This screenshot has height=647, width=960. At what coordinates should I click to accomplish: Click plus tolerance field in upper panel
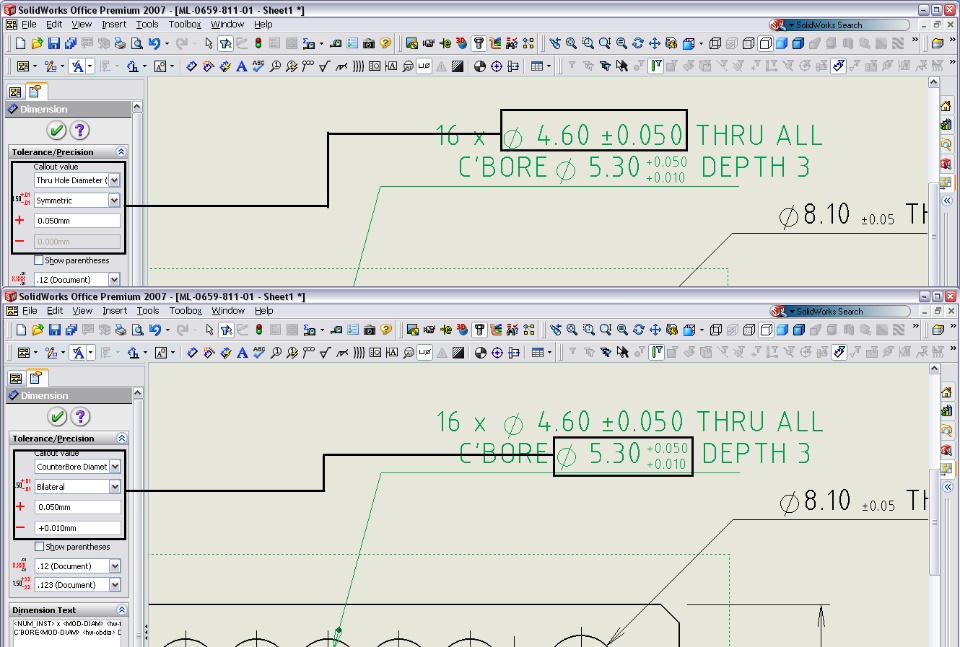[x=77, y=220]
